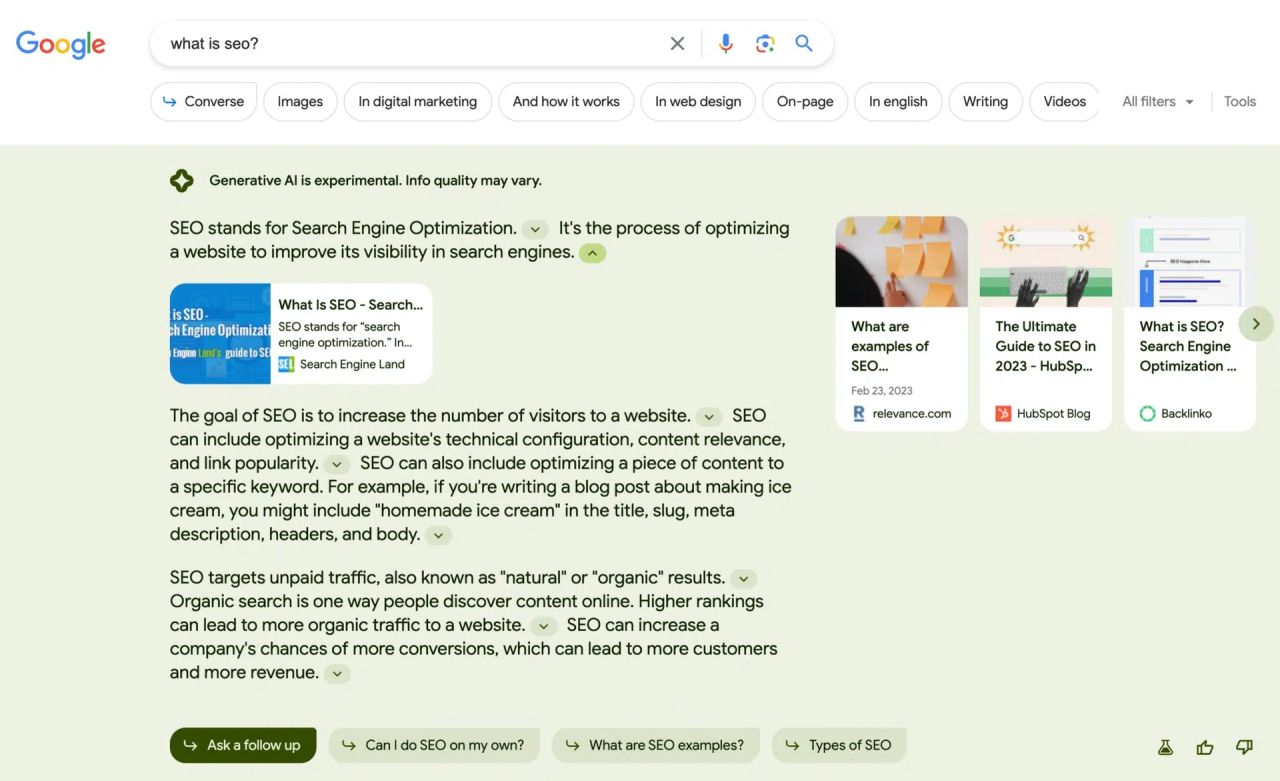Give thumbs up feedback on AI answer
Image resolution: width=1280 pixels, height=781 pixels.
pyautogui.click(x=1204, y=747)
